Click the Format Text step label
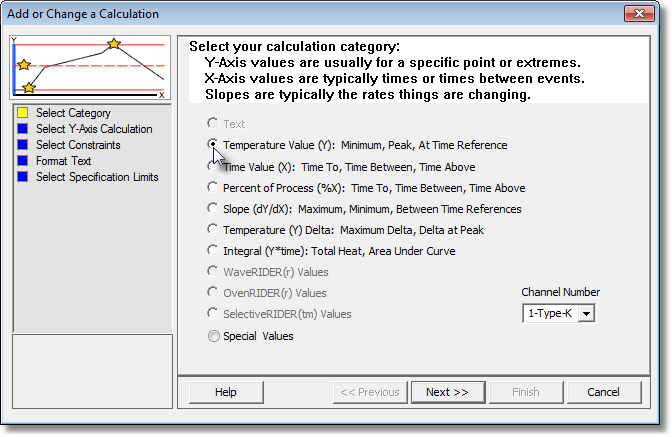 (x=63, y=161)
